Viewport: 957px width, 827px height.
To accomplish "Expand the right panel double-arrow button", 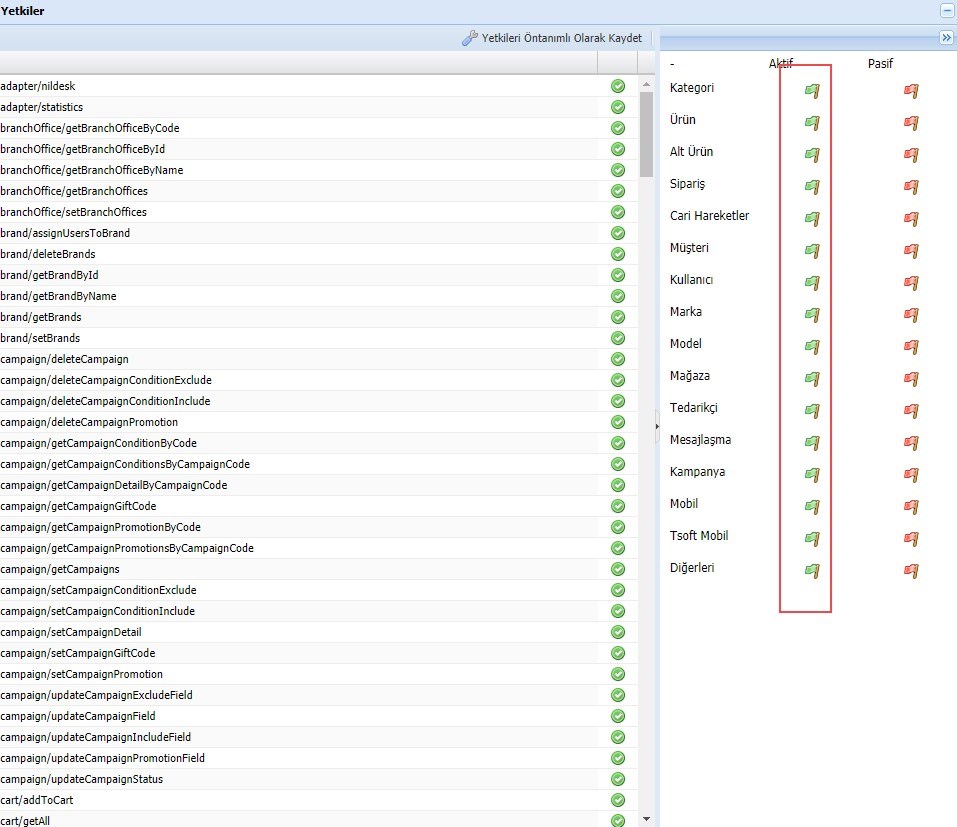I will 946,38.
